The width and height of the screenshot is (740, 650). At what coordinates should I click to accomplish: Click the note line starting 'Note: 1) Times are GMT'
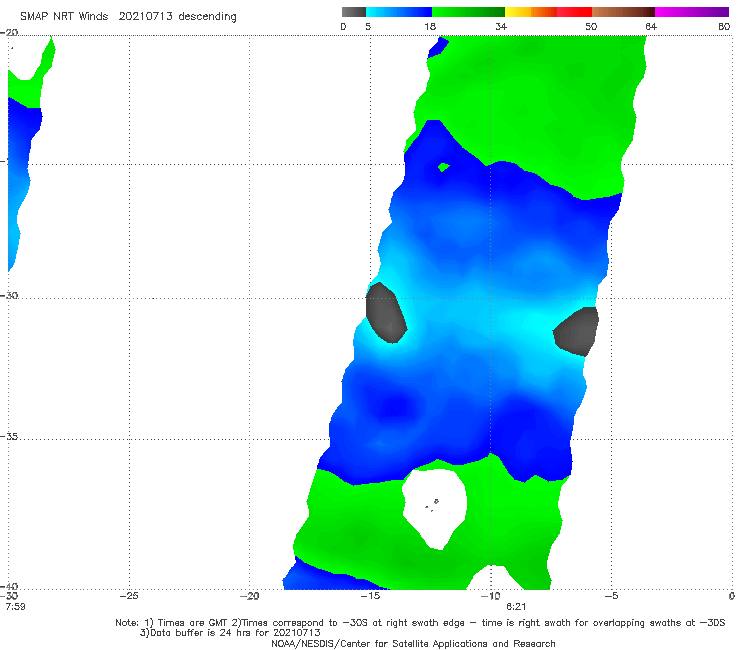pyautogui.click(x=420, y=623)
